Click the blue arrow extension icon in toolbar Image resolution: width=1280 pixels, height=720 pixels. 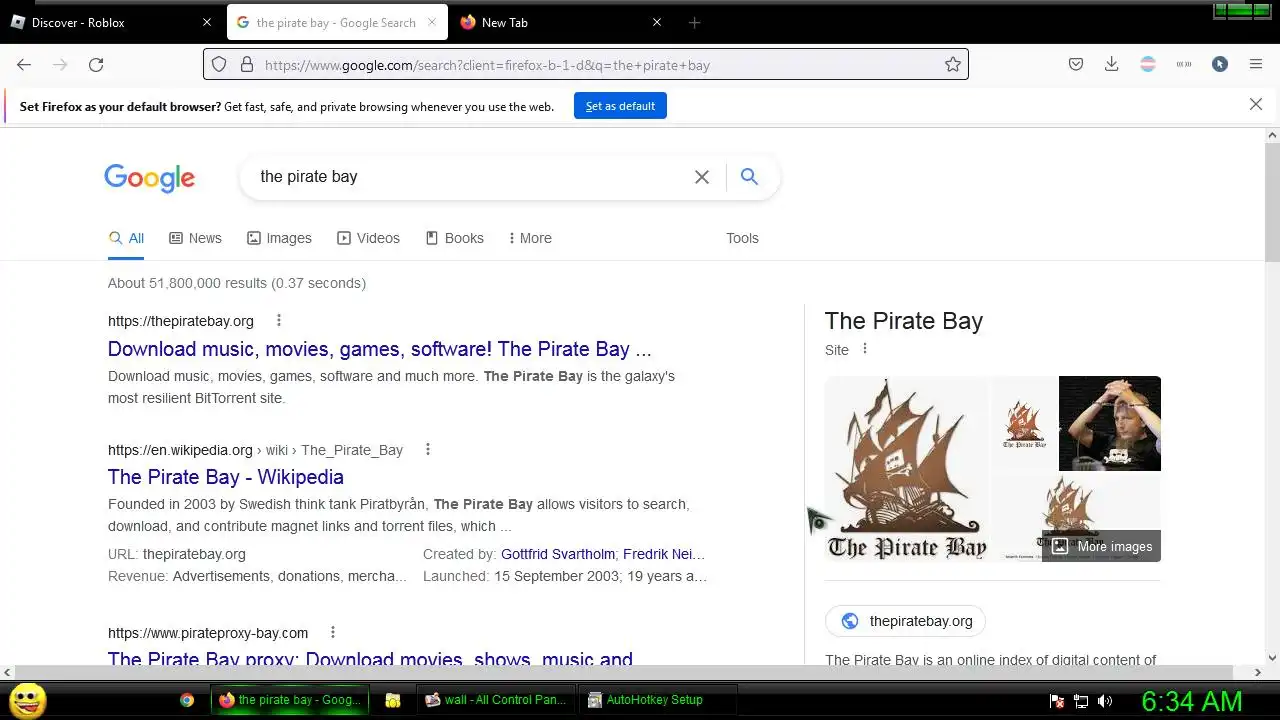click(1220, 64)
